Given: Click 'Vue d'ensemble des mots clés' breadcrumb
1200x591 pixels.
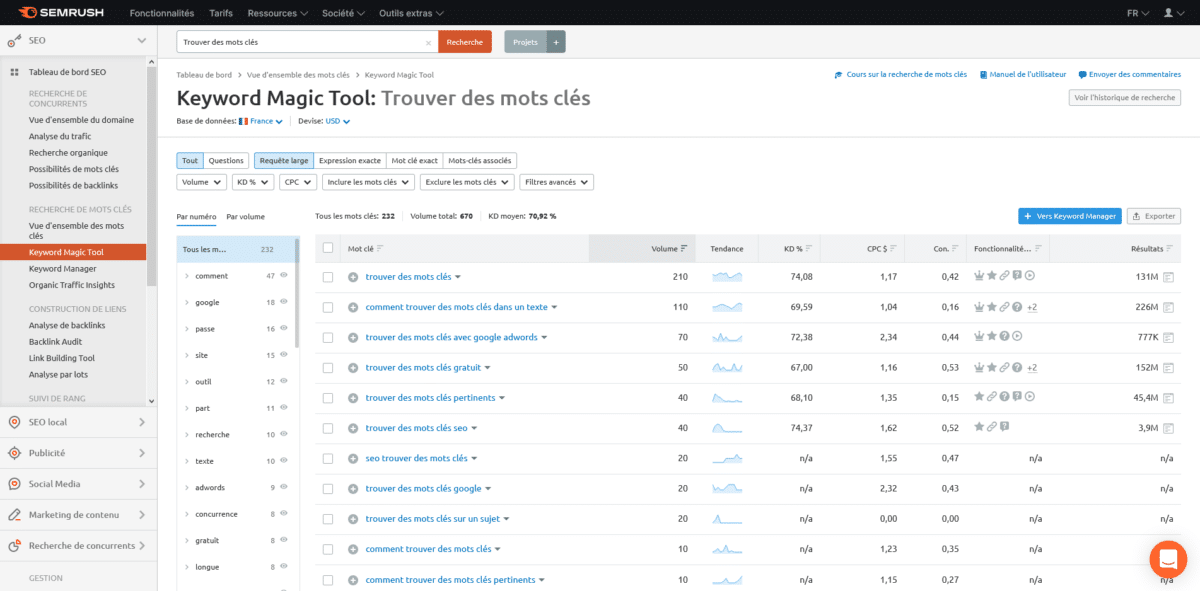Looking at the screenshot, I should 298,75.
